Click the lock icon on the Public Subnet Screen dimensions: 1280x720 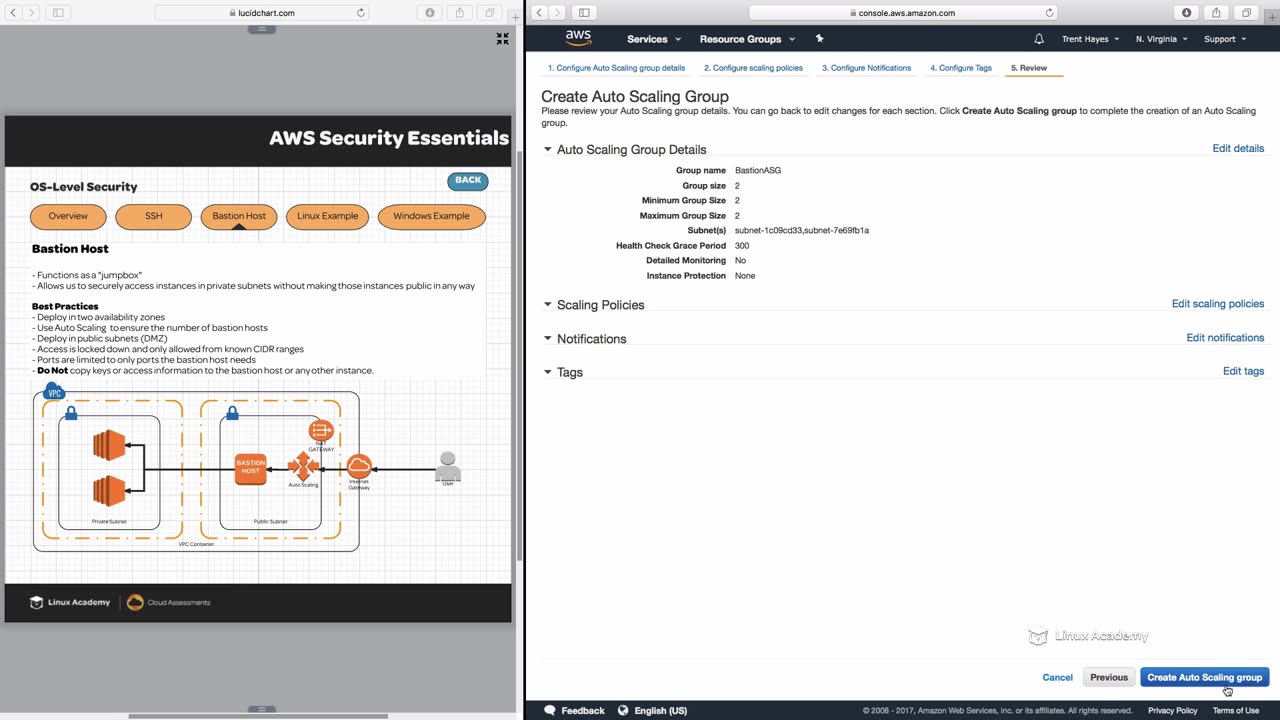click(x=232, y=412)
